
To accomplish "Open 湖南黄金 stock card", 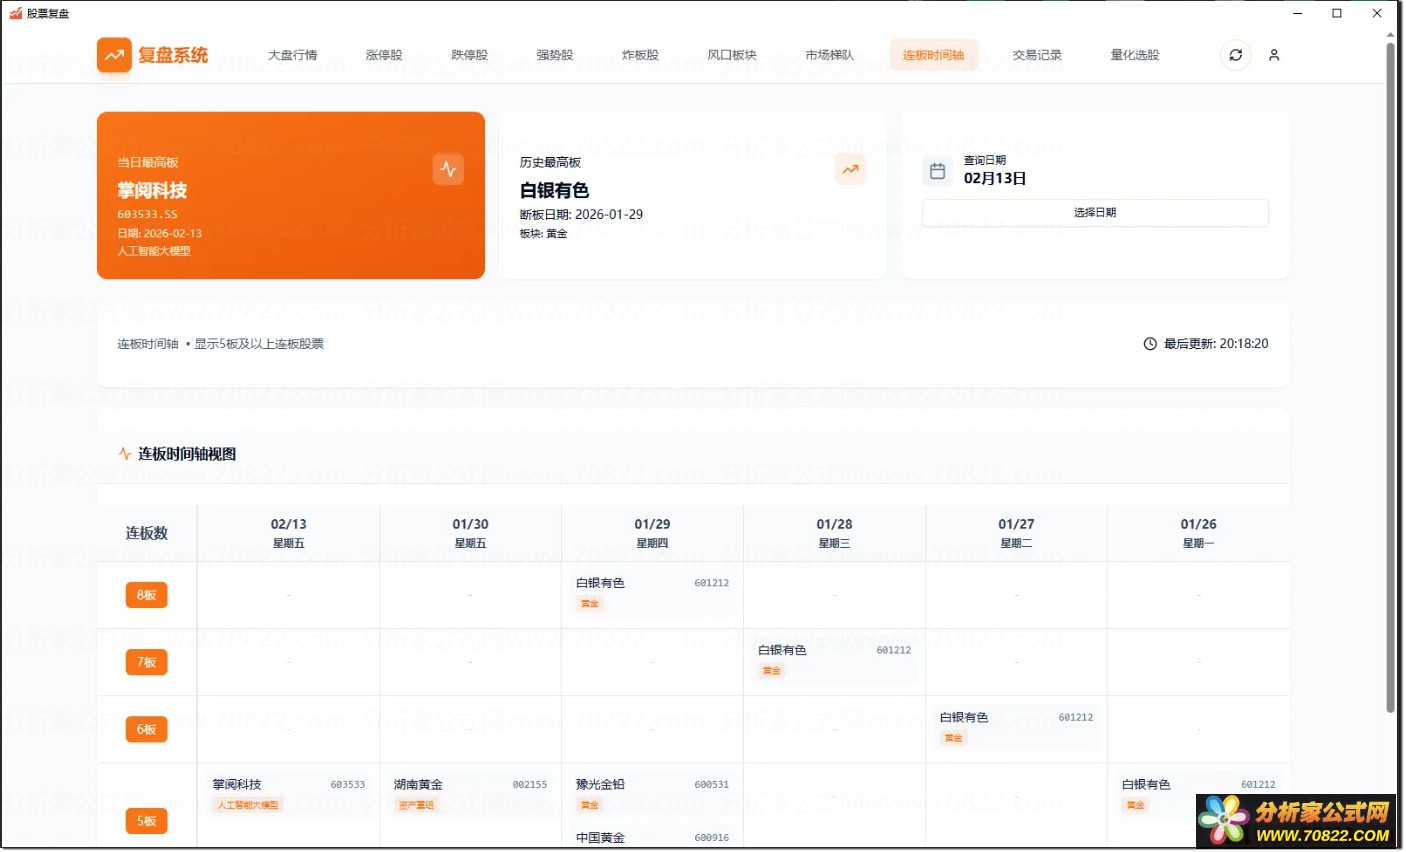I will click(470, 794).
